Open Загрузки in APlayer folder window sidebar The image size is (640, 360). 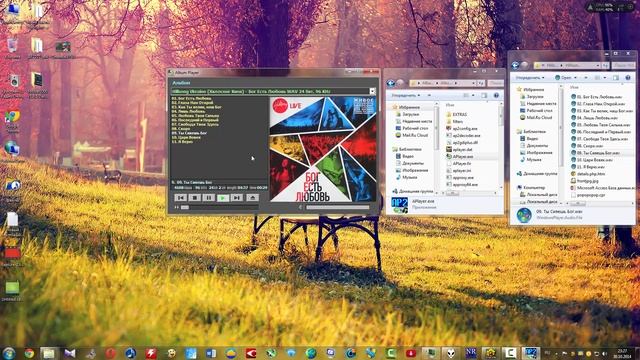(407, 114)
